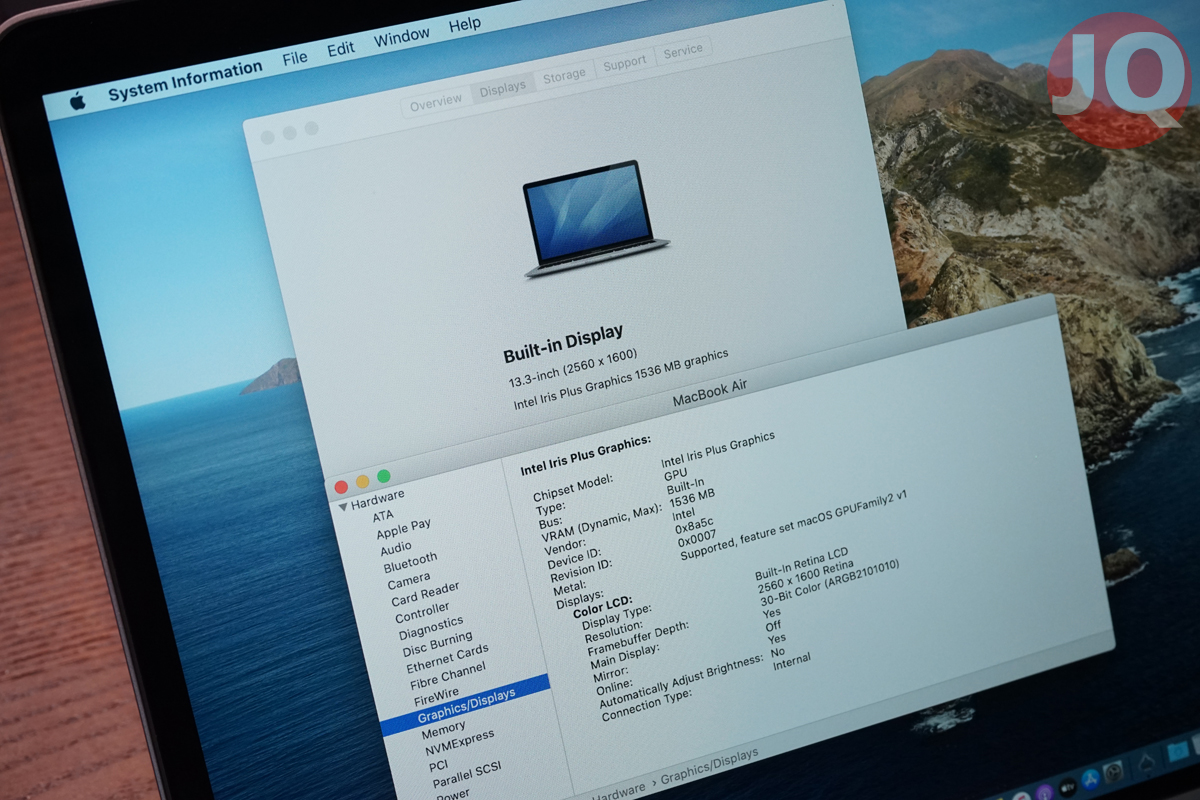
Task: Click the Automatically Adjust Brightness label
Action: tap(682, 683)
